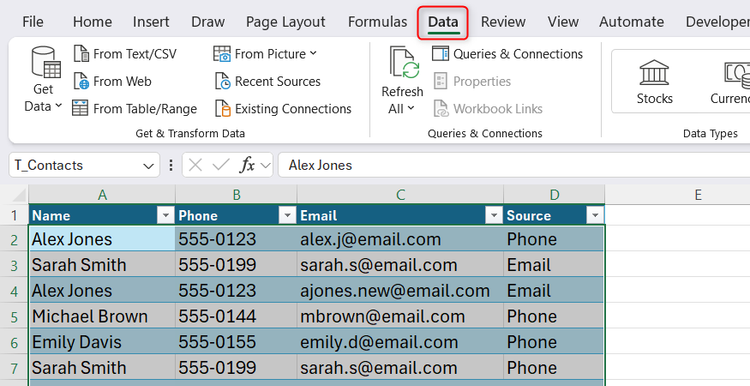The image size is (750, 386).
Task: Open the Insert Function dialog
Action: (248, 165)
